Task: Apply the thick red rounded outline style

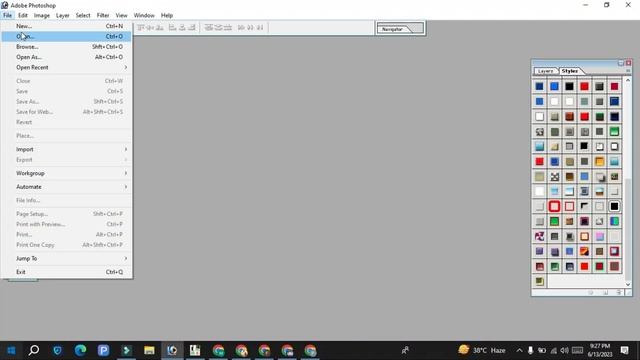Action: click(554, 207)
